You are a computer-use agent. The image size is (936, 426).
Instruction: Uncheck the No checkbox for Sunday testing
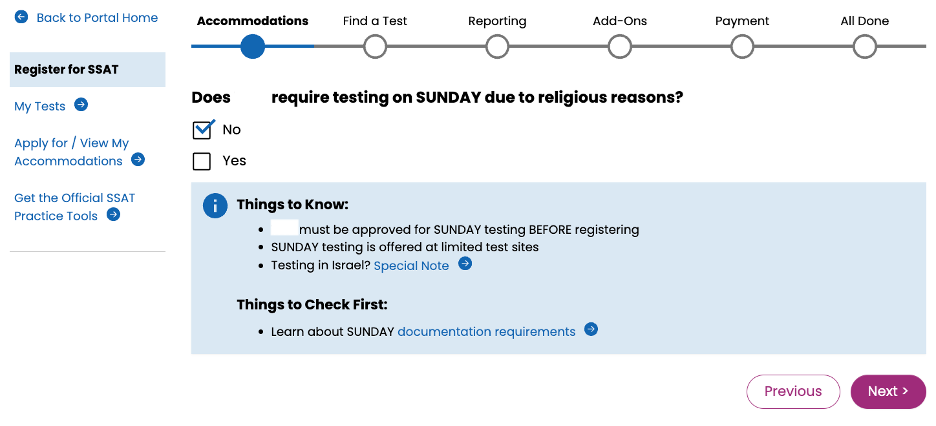202,129
